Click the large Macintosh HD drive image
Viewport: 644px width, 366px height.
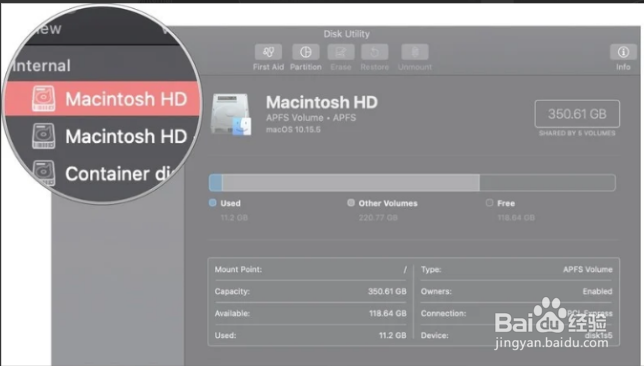click(x=231, y=114)
